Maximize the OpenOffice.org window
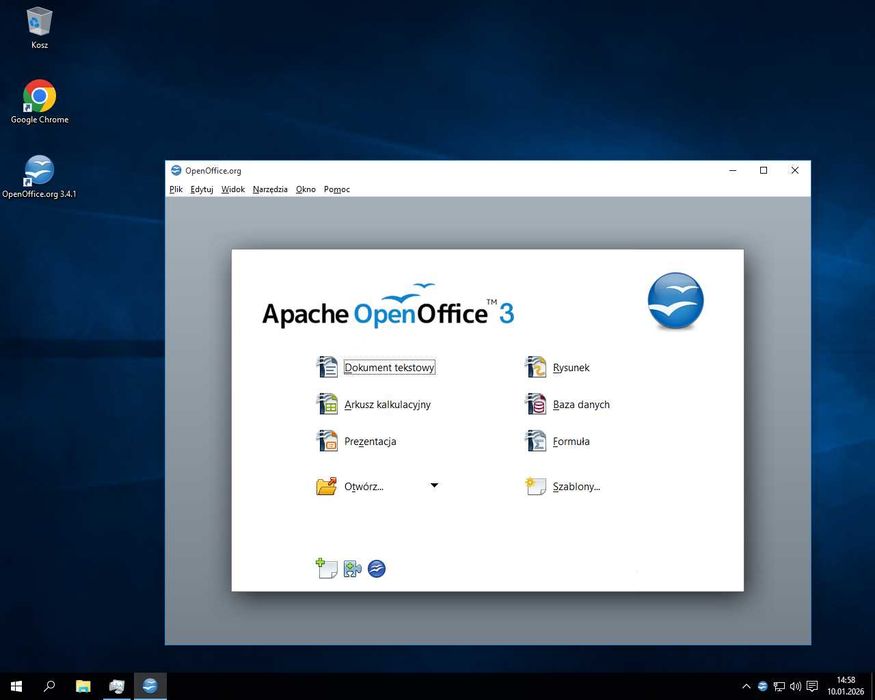The height and width of the screenshot is (700, 875). point(763,170)
